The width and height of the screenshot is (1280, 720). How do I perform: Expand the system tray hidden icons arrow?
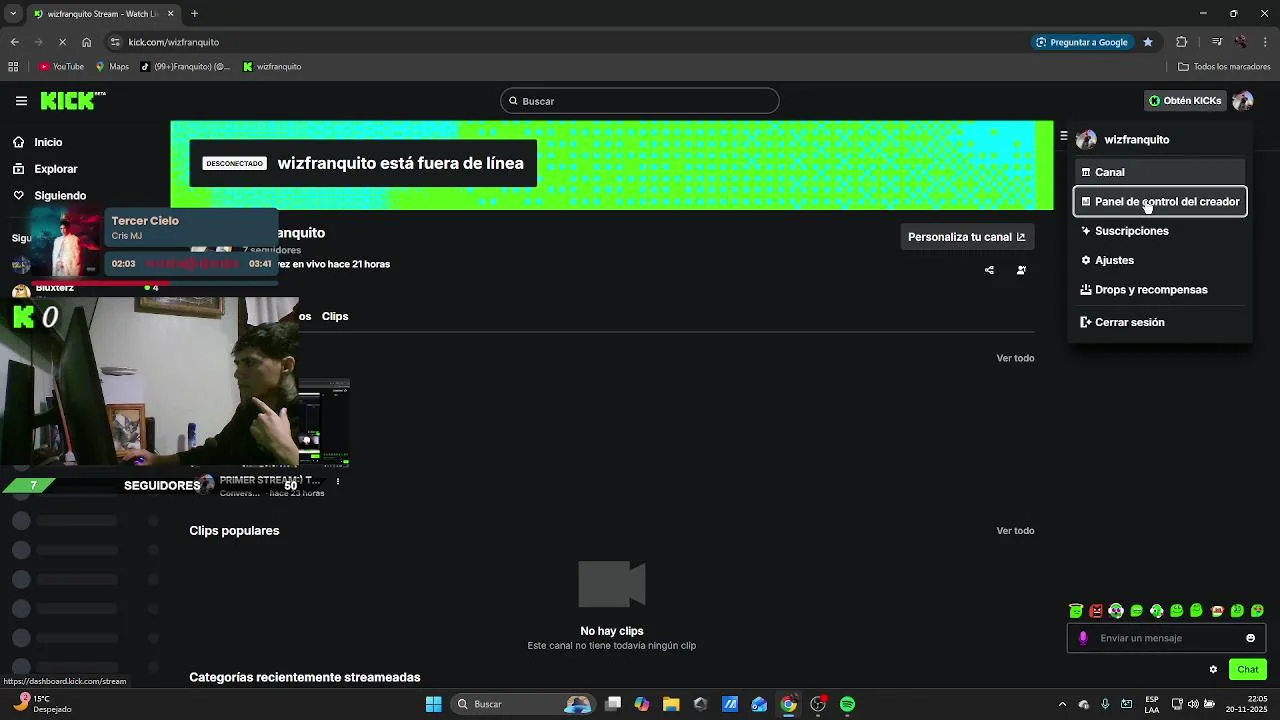[1062, 704]
